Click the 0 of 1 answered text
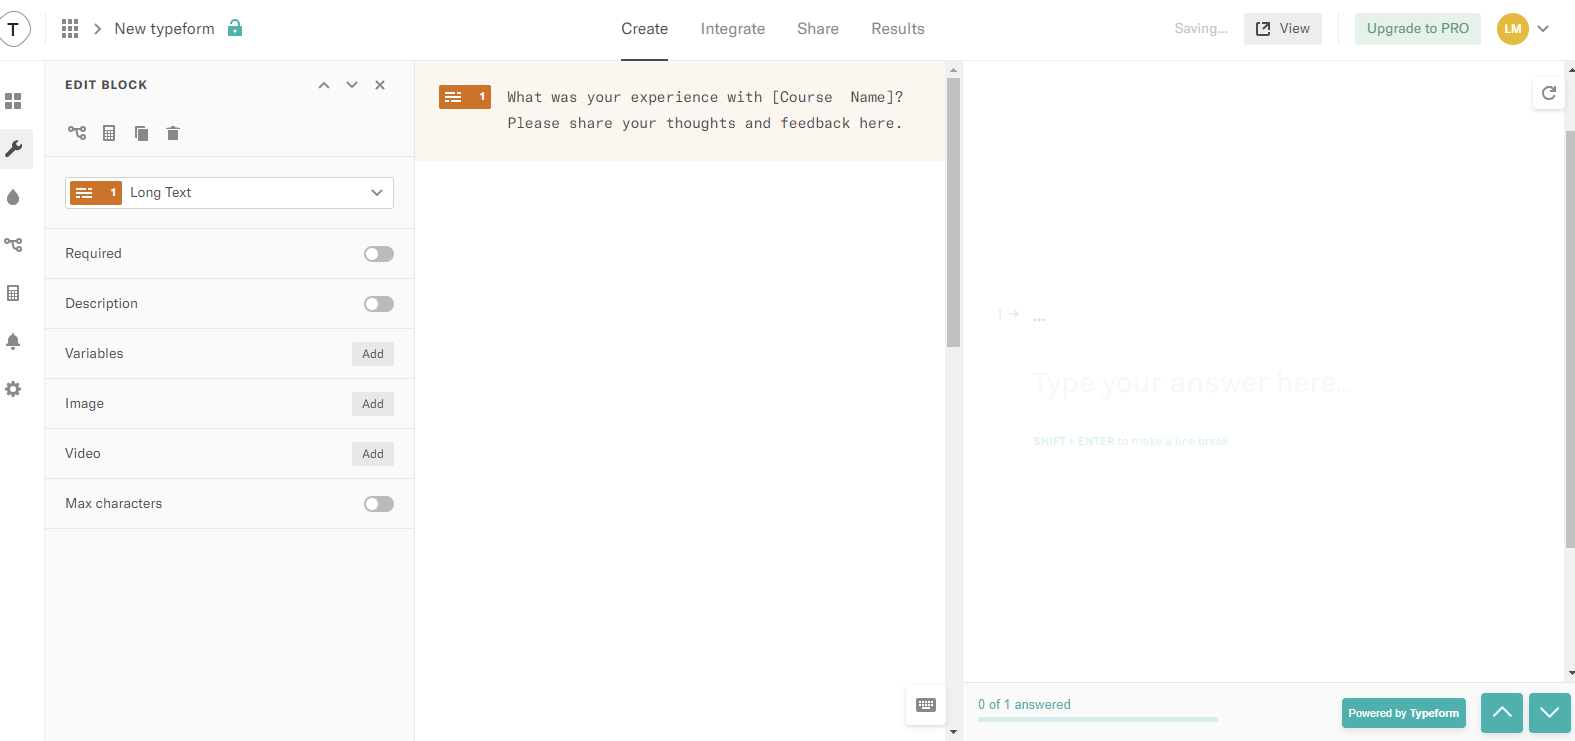 coord(1024,705)
